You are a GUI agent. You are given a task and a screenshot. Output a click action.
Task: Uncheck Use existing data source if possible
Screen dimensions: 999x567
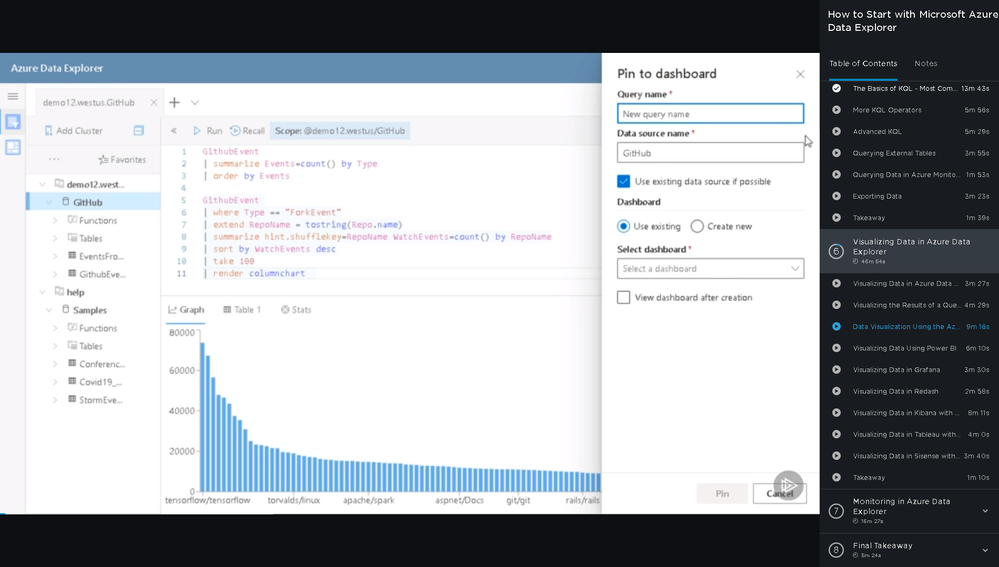[623, 182]
